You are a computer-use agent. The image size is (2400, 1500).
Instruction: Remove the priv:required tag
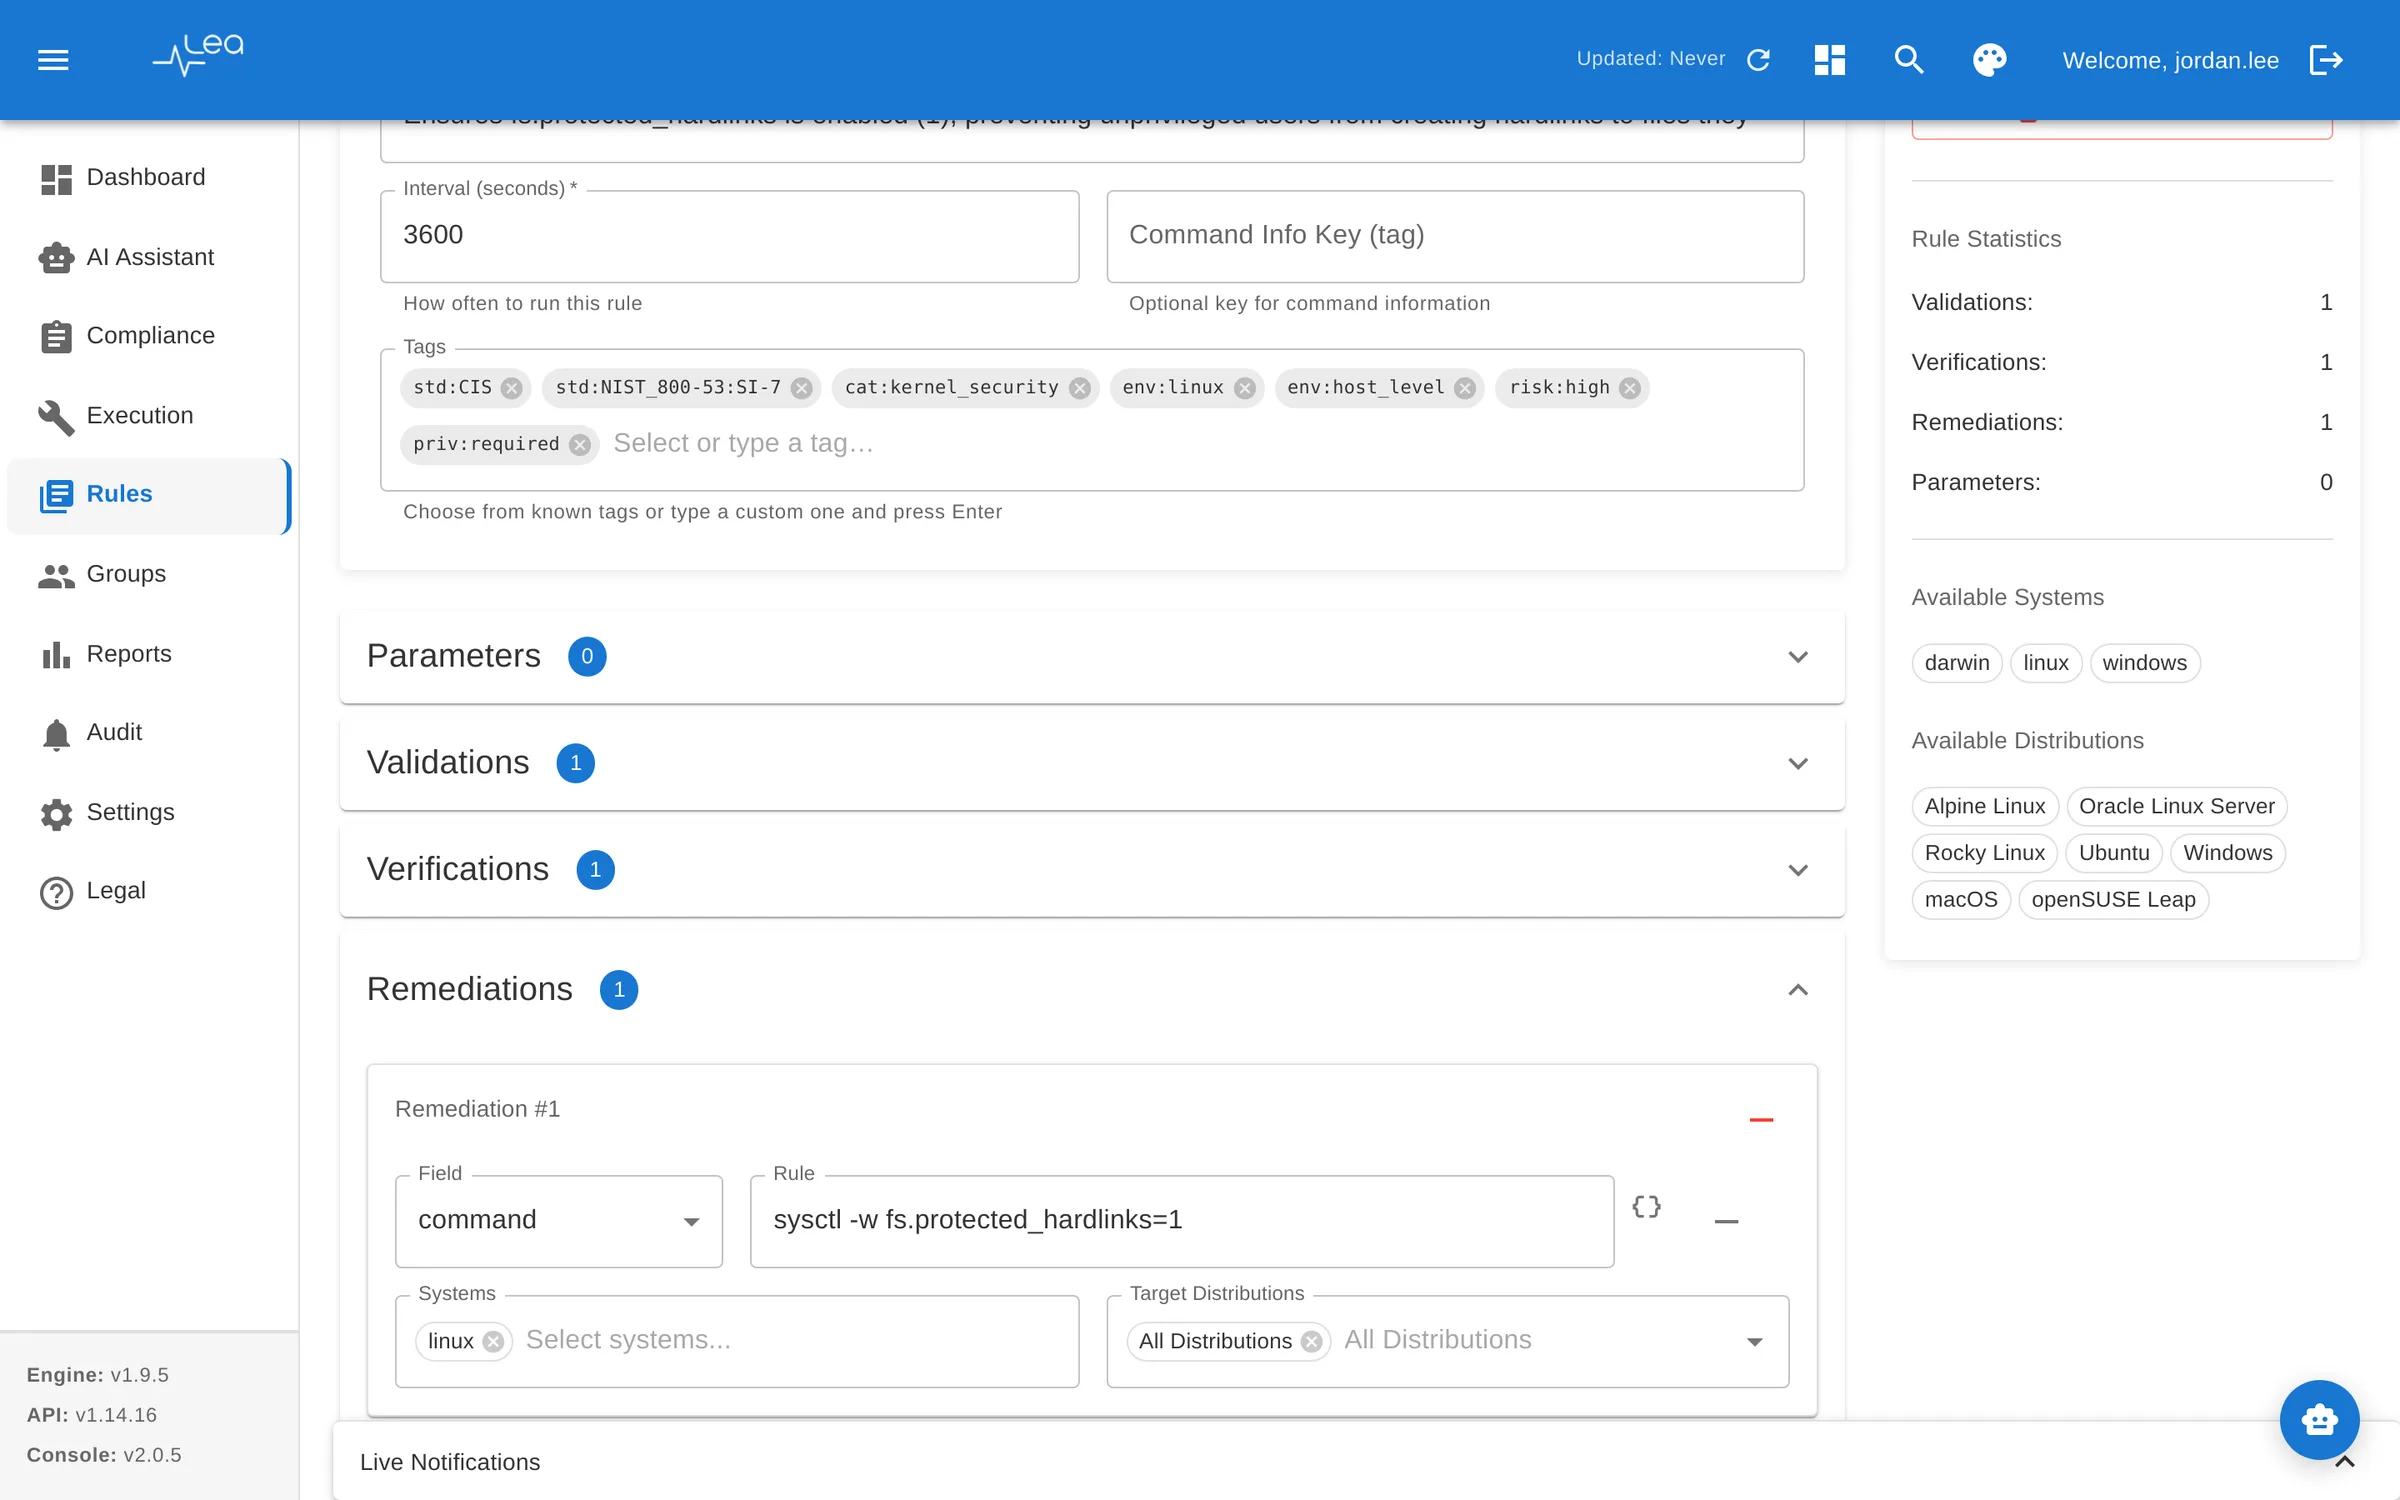pos(580,444)
